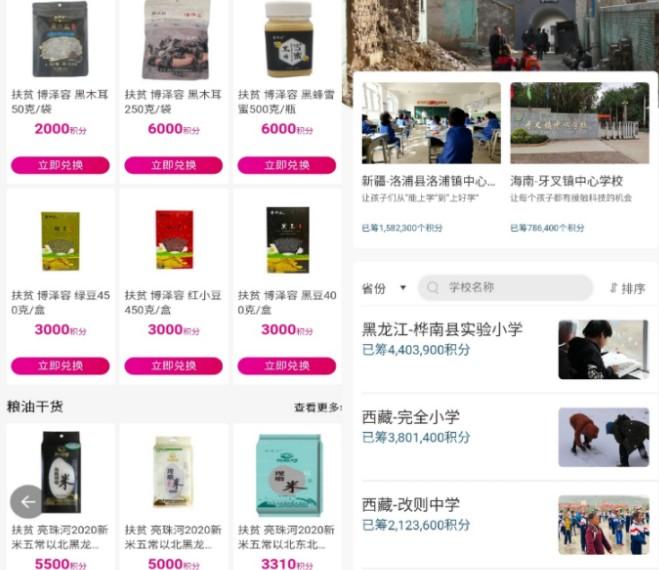Click 立即兑换 under 黑豆 400克/盒
This screenshot has height=570, width=659.
(287, 365)
